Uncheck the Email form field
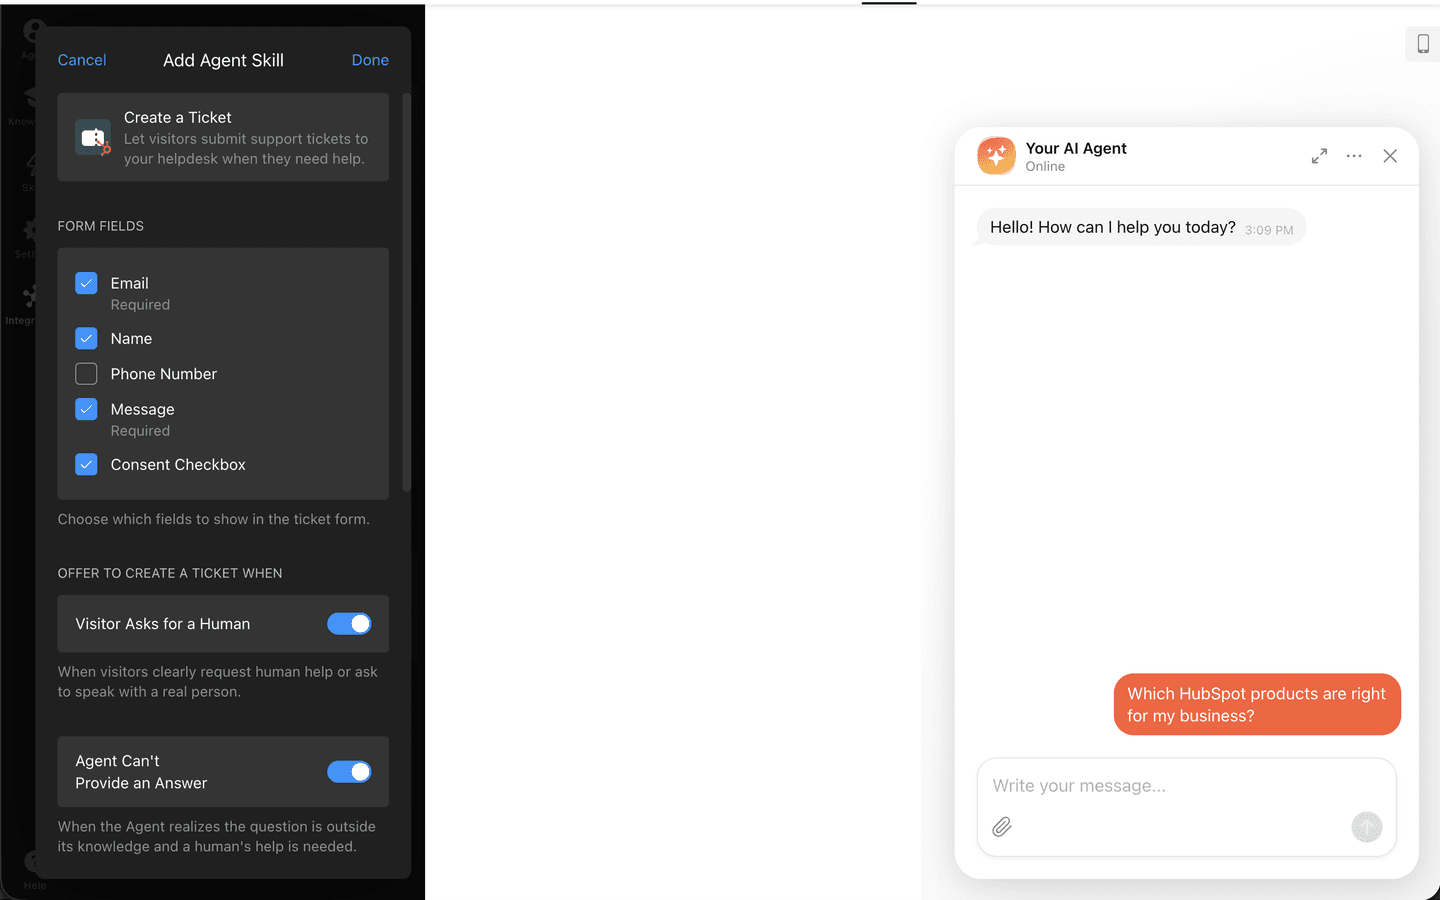1440x900 pixels. click(x=87, y=283)
